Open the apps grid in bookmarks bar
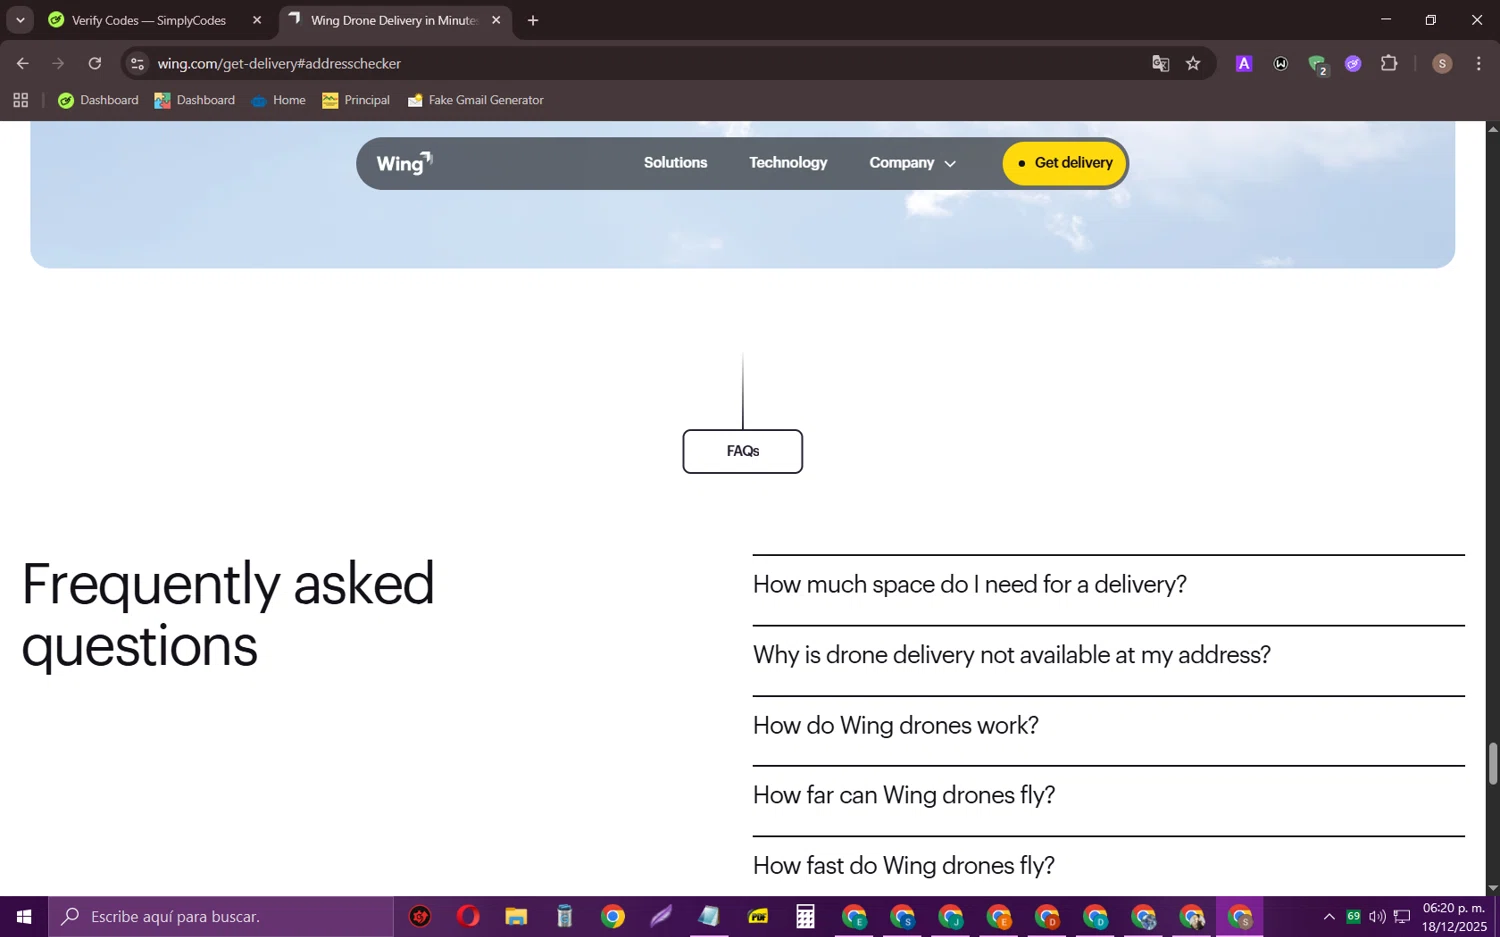Viewport: 1500px width, 937px height. 20,100
